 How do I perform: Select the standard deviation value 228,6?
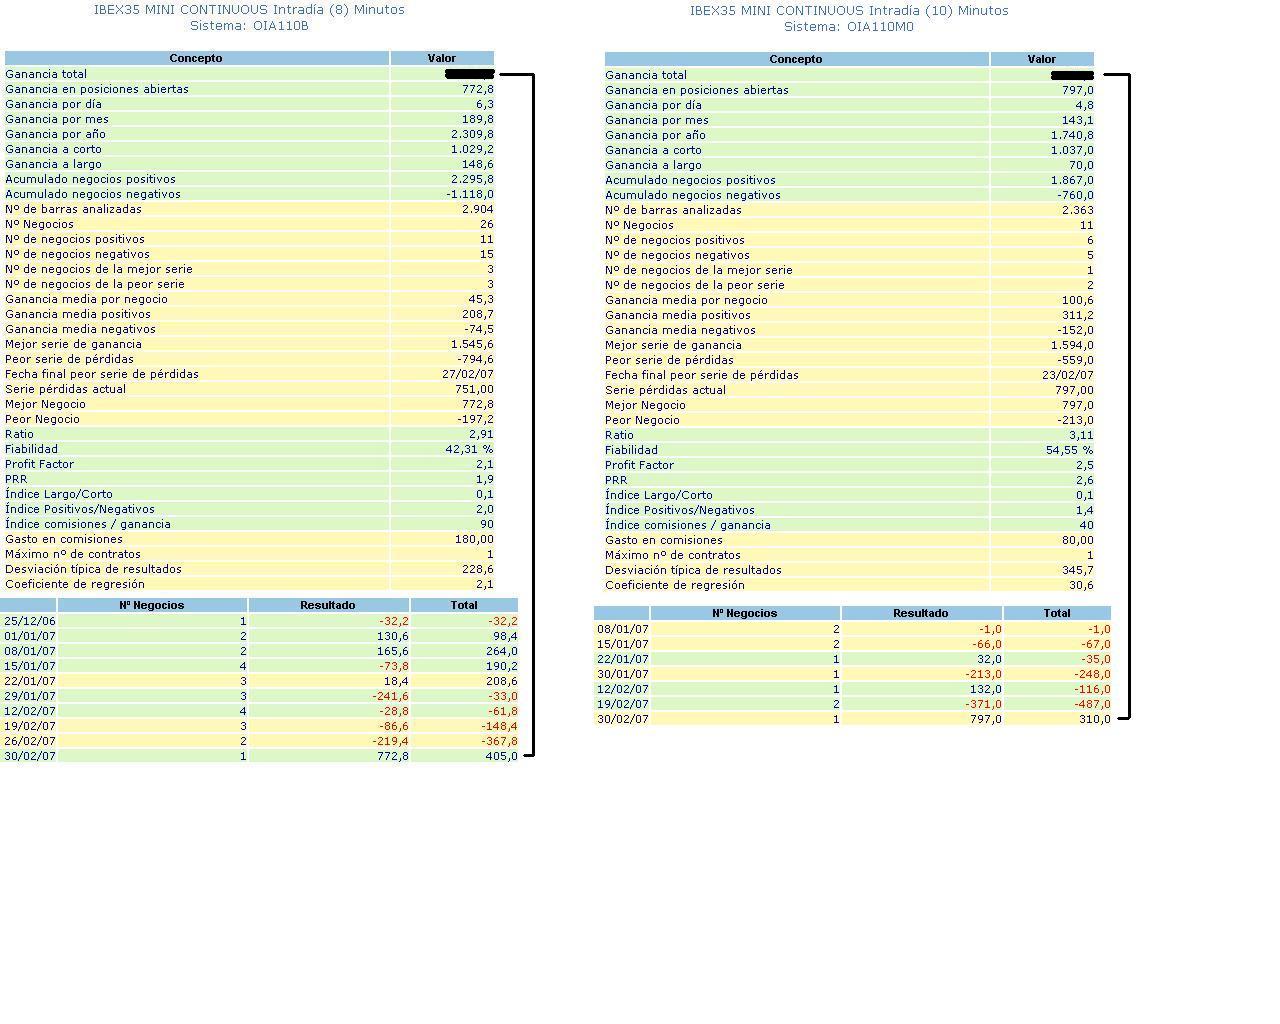478,569
